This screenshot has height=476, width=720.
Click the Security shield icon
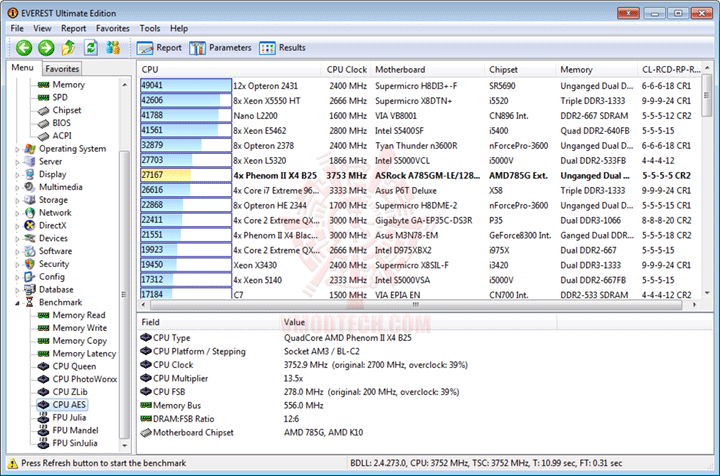[x=30, y=264]
